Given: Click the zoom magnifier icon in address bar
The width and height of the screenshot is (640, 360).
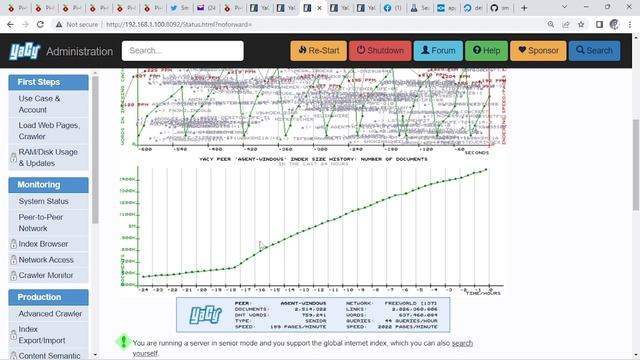Looking at the screenshot, I should coord(551,24).
